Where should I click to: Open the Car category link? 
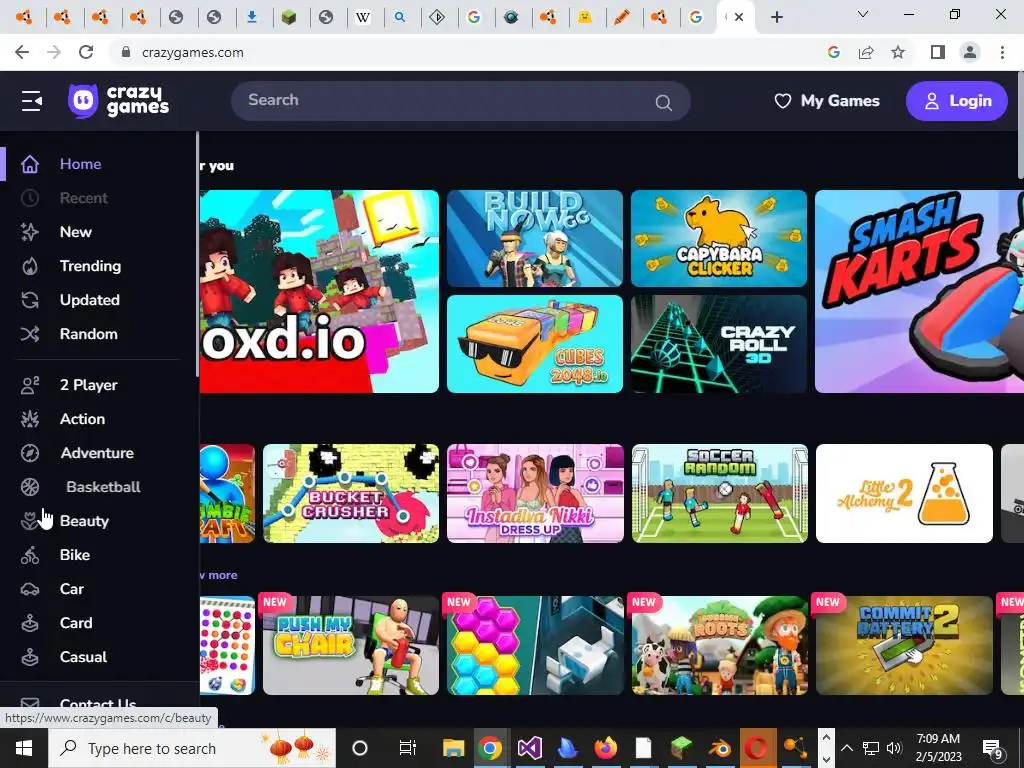tap(72, 589)
